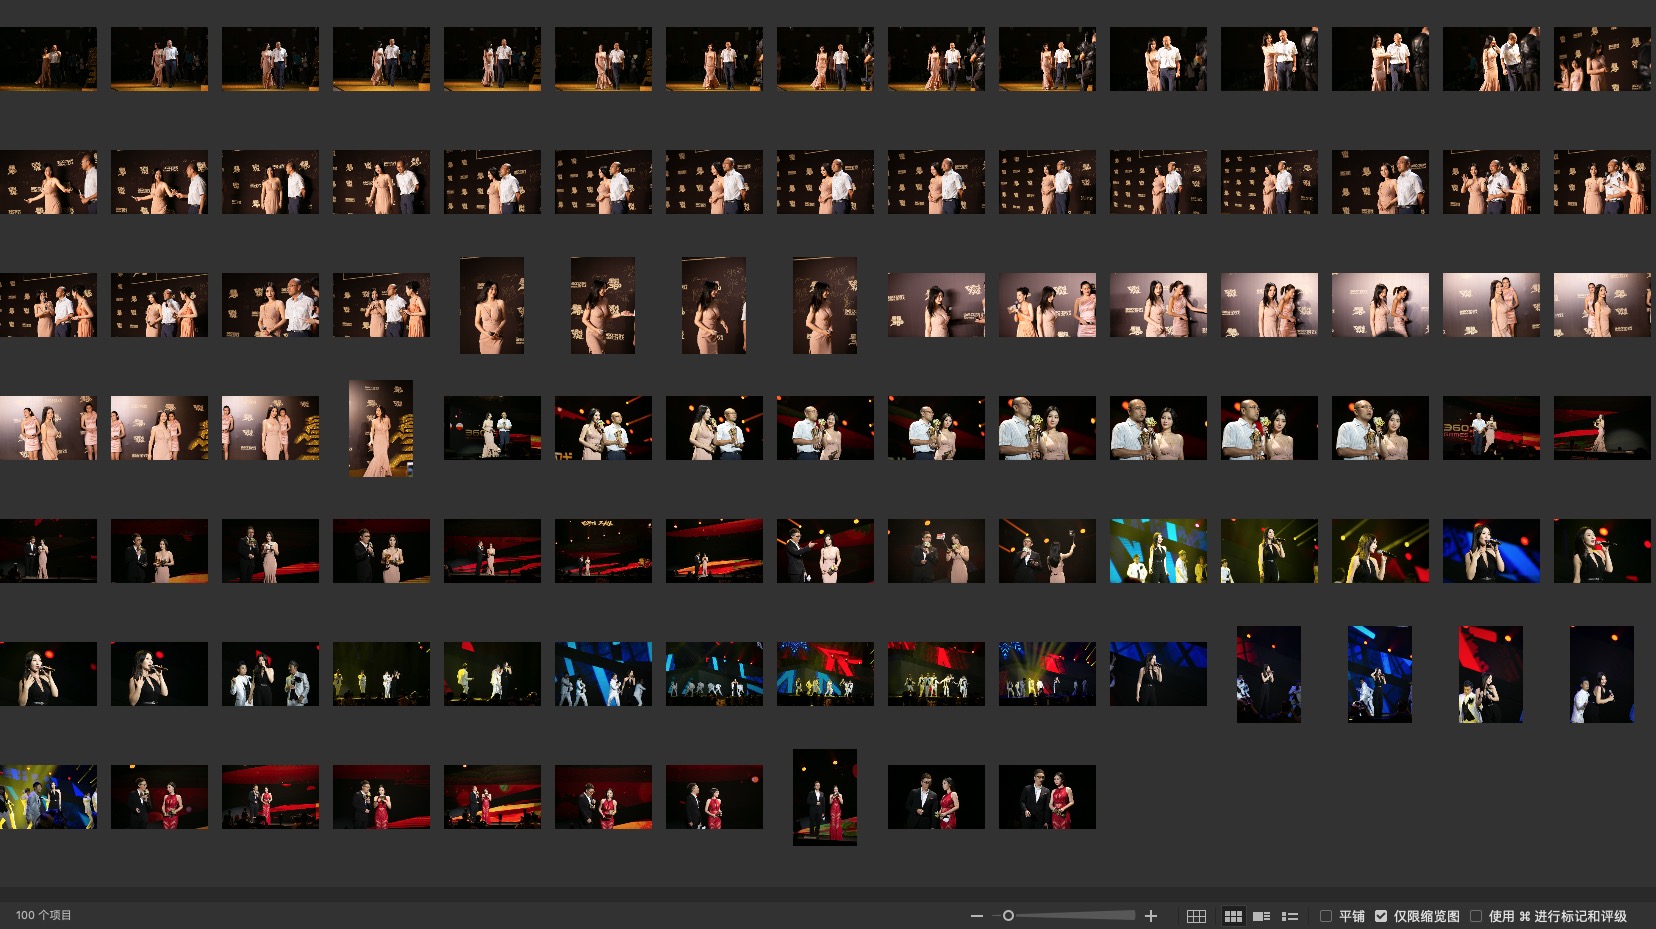Enable 使用 ⌘ 进行标记和评级 checkbox
The width and height of the screenshot is (1656, 929).
1476,916
